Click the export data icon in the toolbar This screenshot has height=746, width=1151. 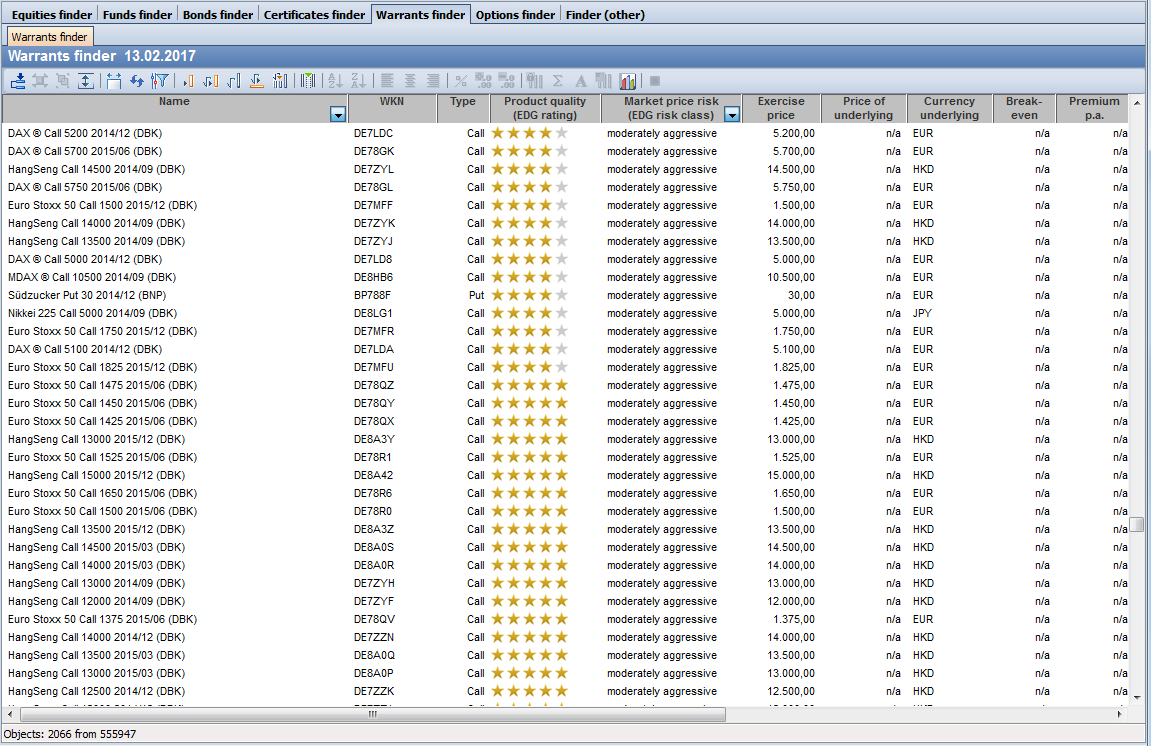click(x=18, y=81)
